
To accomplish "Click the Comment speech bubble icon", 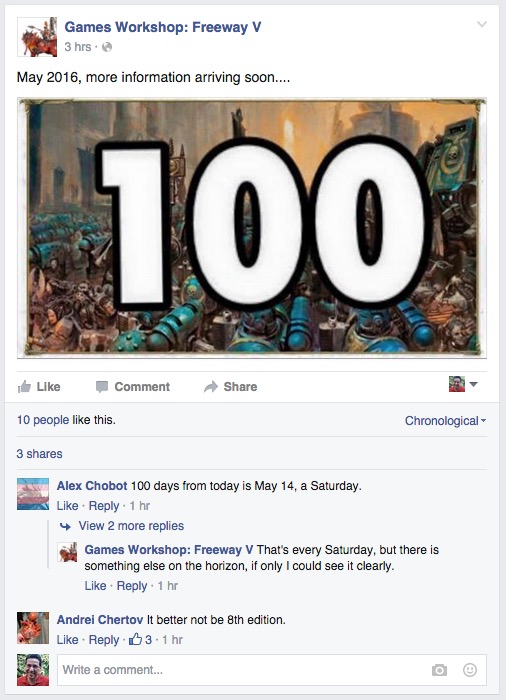I will (x=102, y=387).
